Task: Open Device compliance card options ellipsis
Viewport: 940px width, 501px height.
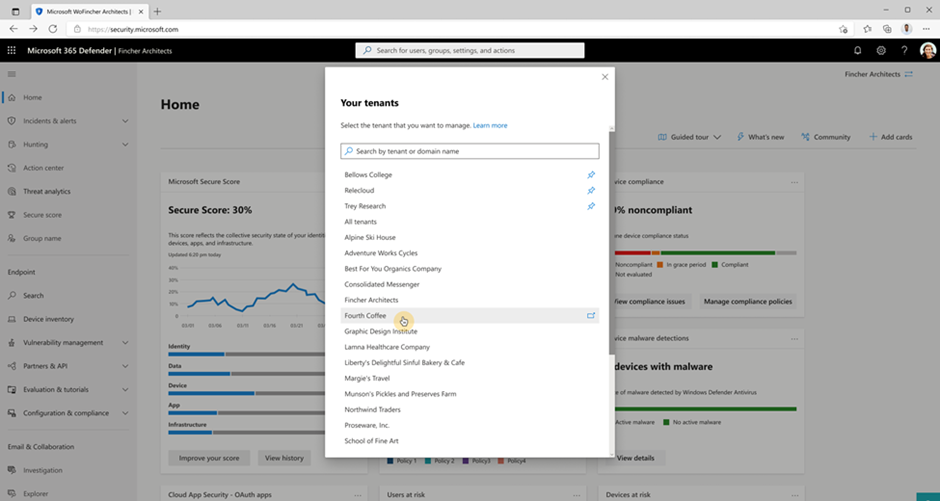Action: [x=794, y=182]
